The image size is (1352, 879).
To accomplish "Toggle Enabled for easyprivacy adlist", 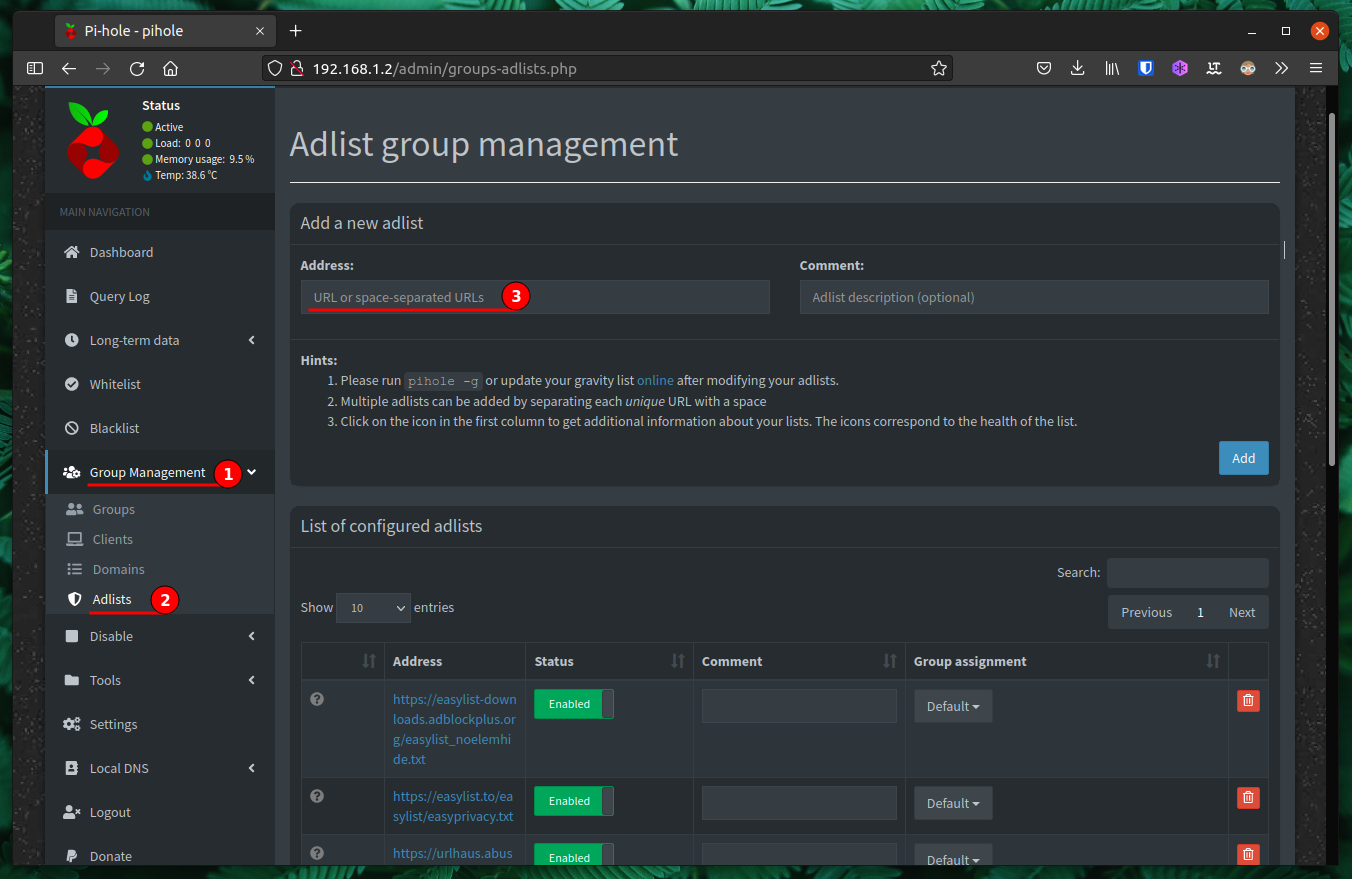I will pyautogui.click(x=574, y=801).
